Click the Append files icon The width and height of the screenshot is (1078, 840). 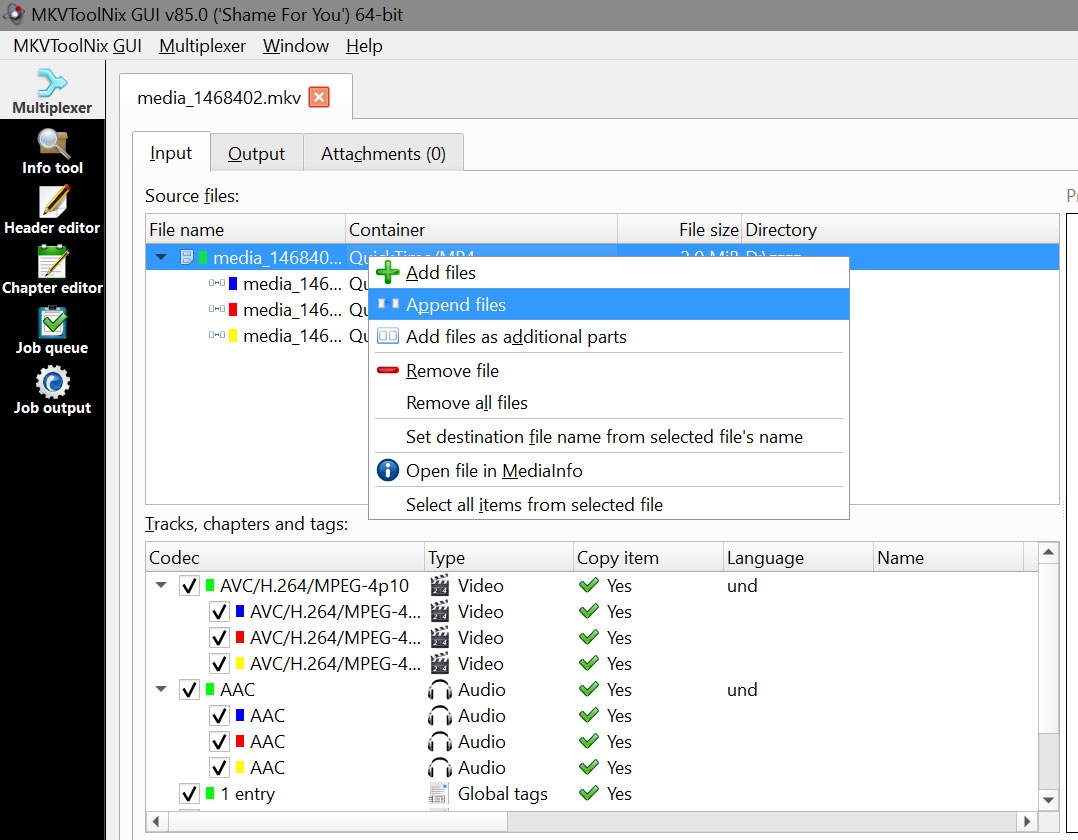(388, 304)
